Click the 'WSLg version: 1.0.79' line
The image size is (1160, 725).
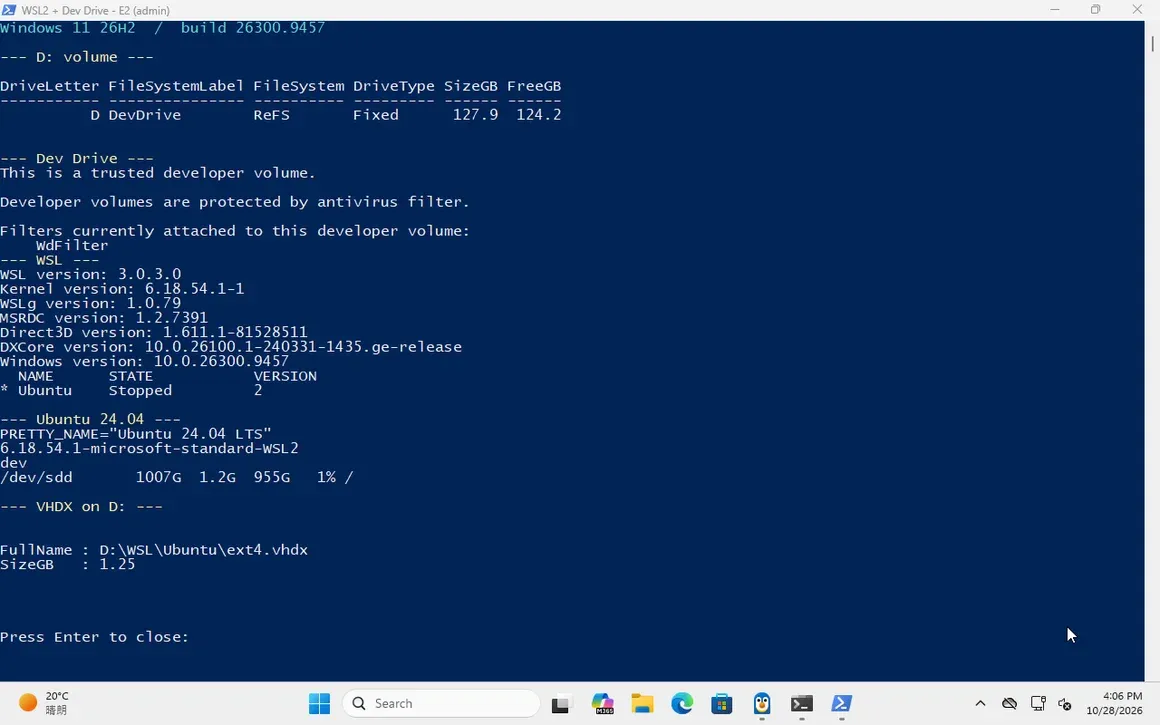[x=90, y=304]
